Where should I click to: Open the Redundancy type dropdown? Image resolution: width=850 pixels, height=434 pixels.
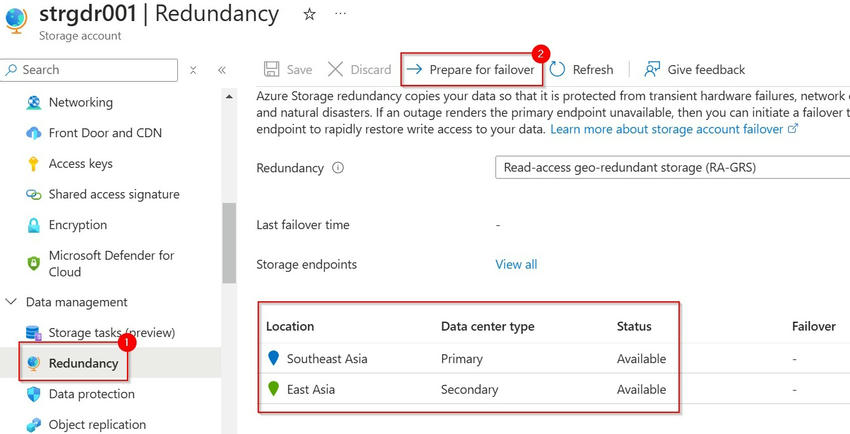[x=672, y=168]
